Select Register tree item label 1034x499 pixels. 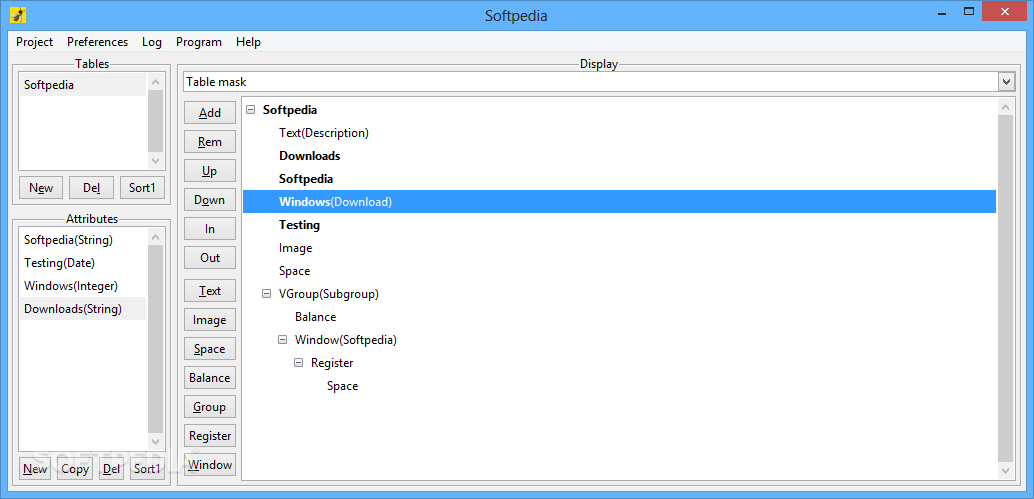point(332,363)
